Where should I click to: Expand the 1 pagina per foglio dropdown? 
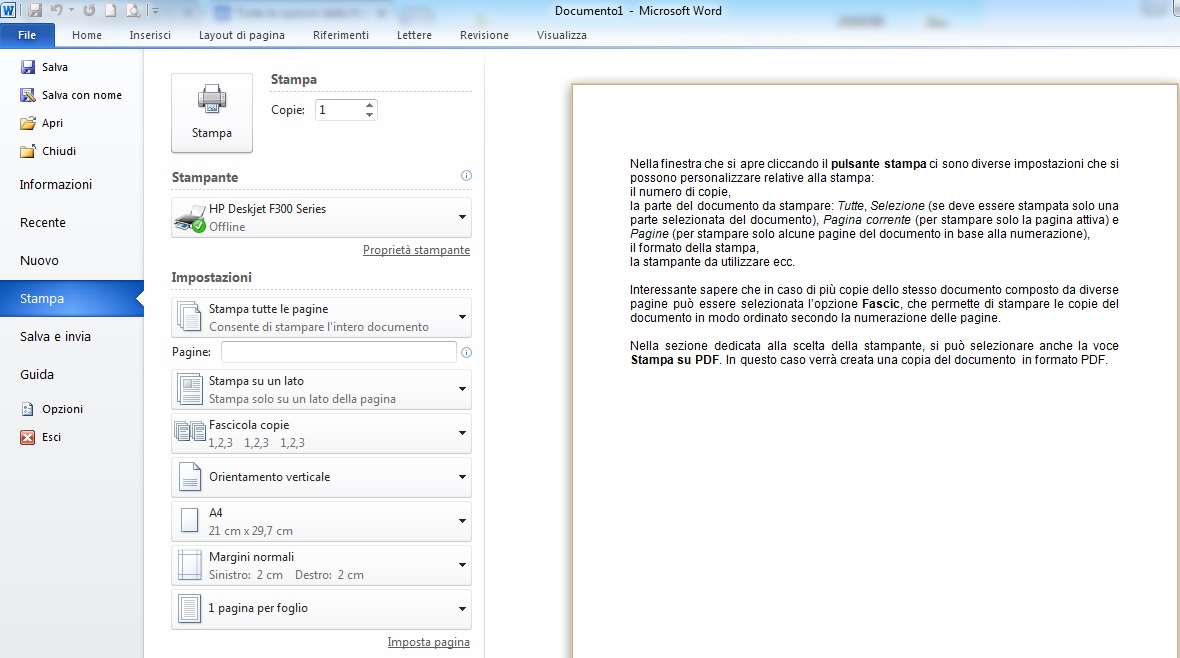[x=321, y=609]
